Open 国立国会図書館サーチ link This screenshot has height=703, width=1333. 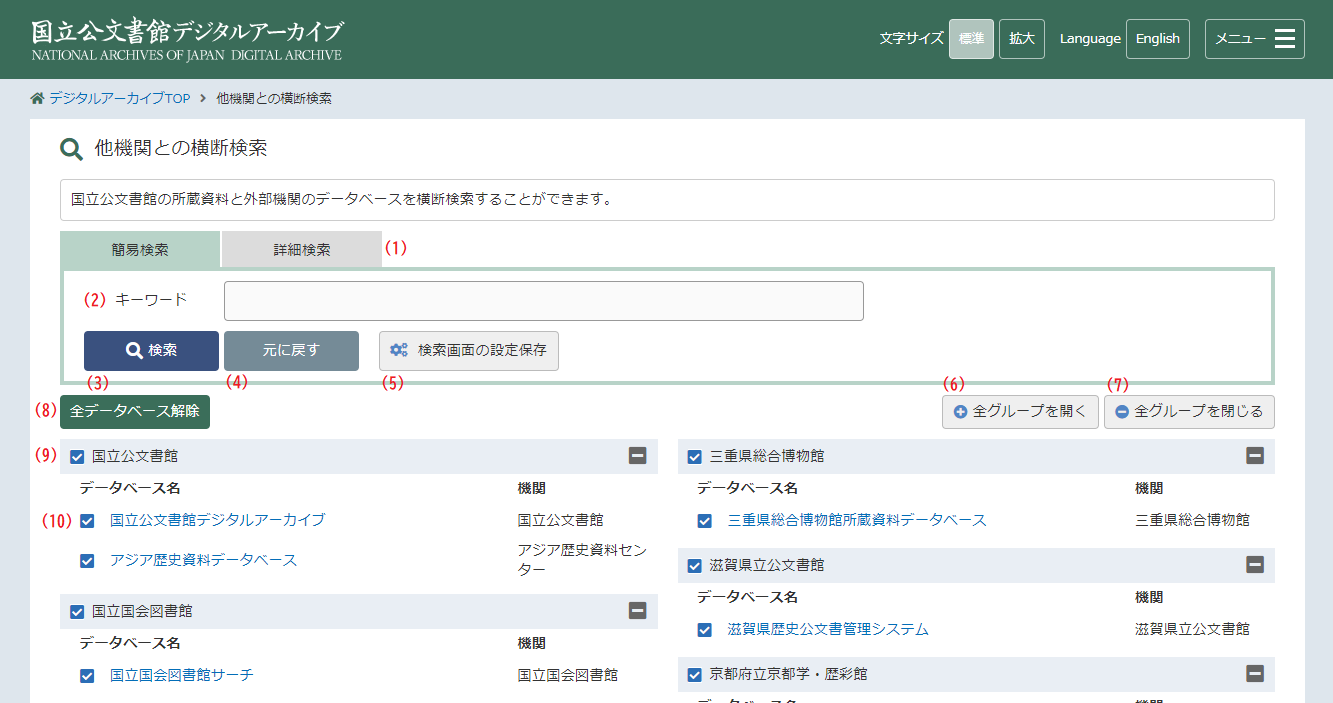point(182,675)
